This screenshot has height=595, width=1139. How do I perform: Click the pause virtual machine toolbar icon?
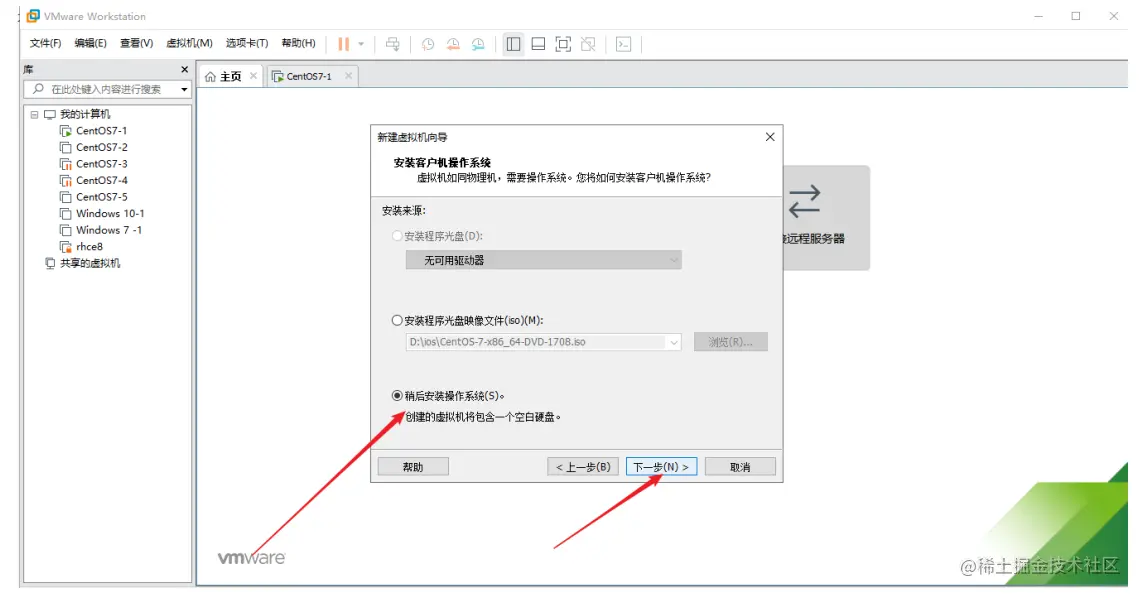pos(344,44)
